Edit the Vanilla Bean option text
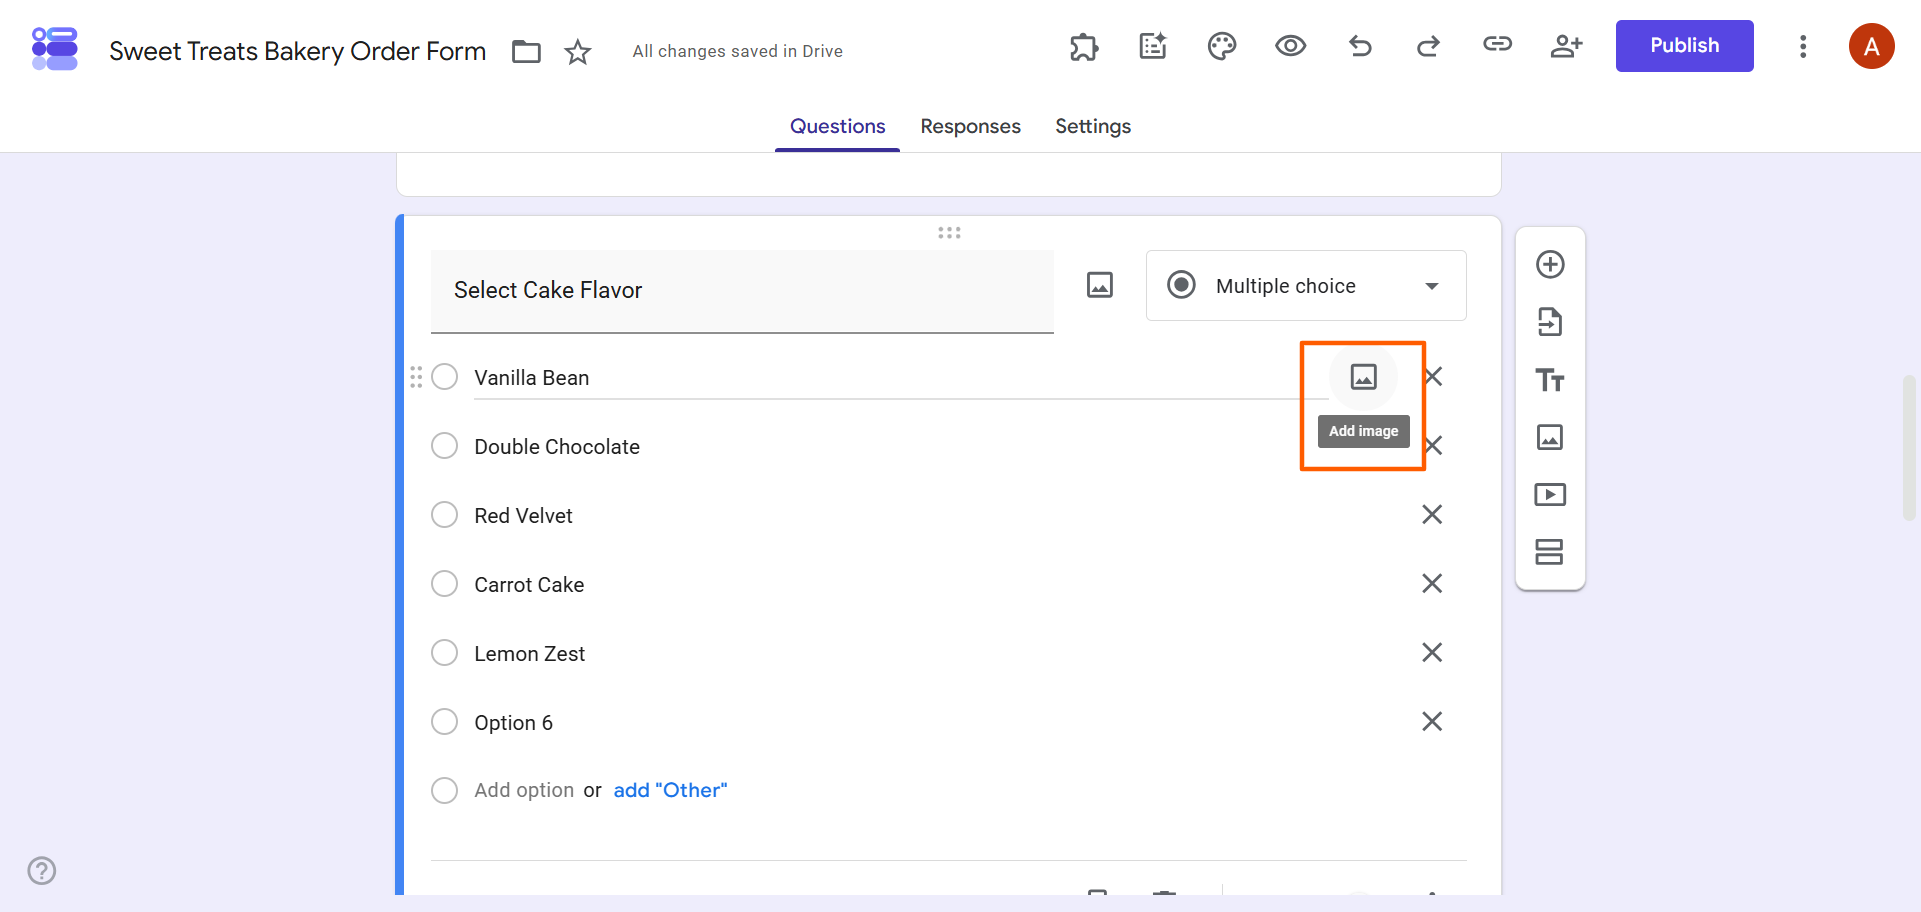 [900, 378]
